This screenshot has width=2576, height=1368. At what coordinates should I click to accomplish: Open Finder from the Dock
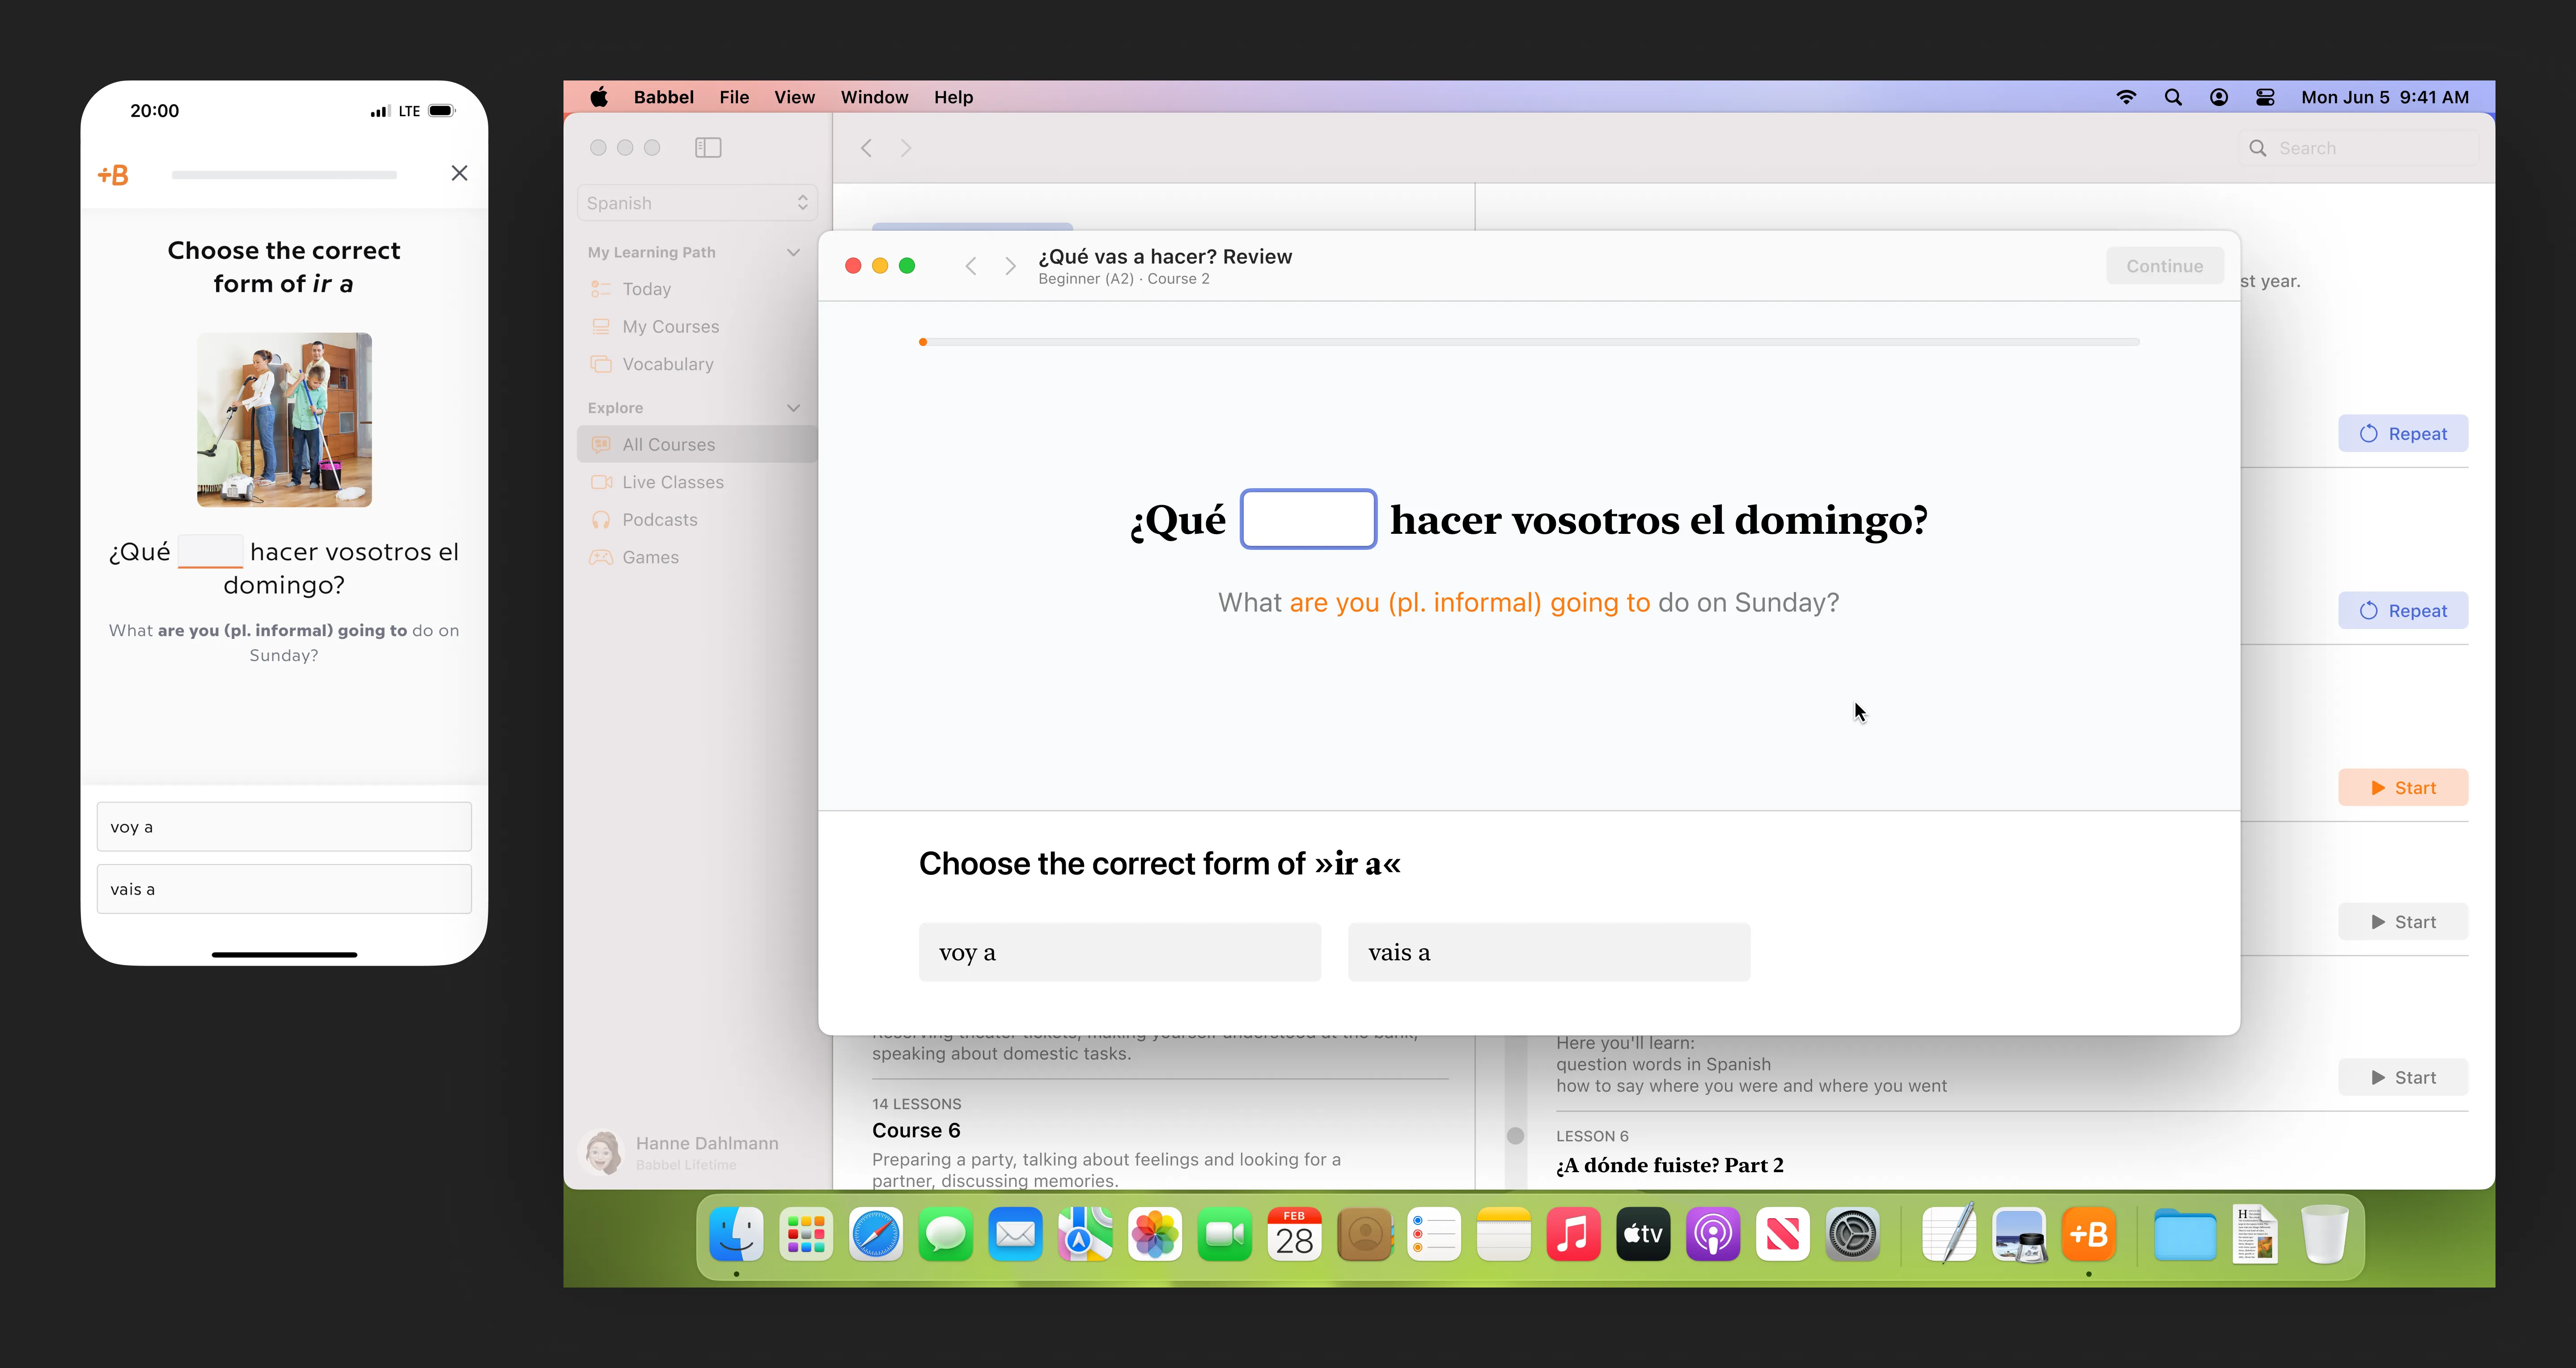(736, 1235)
